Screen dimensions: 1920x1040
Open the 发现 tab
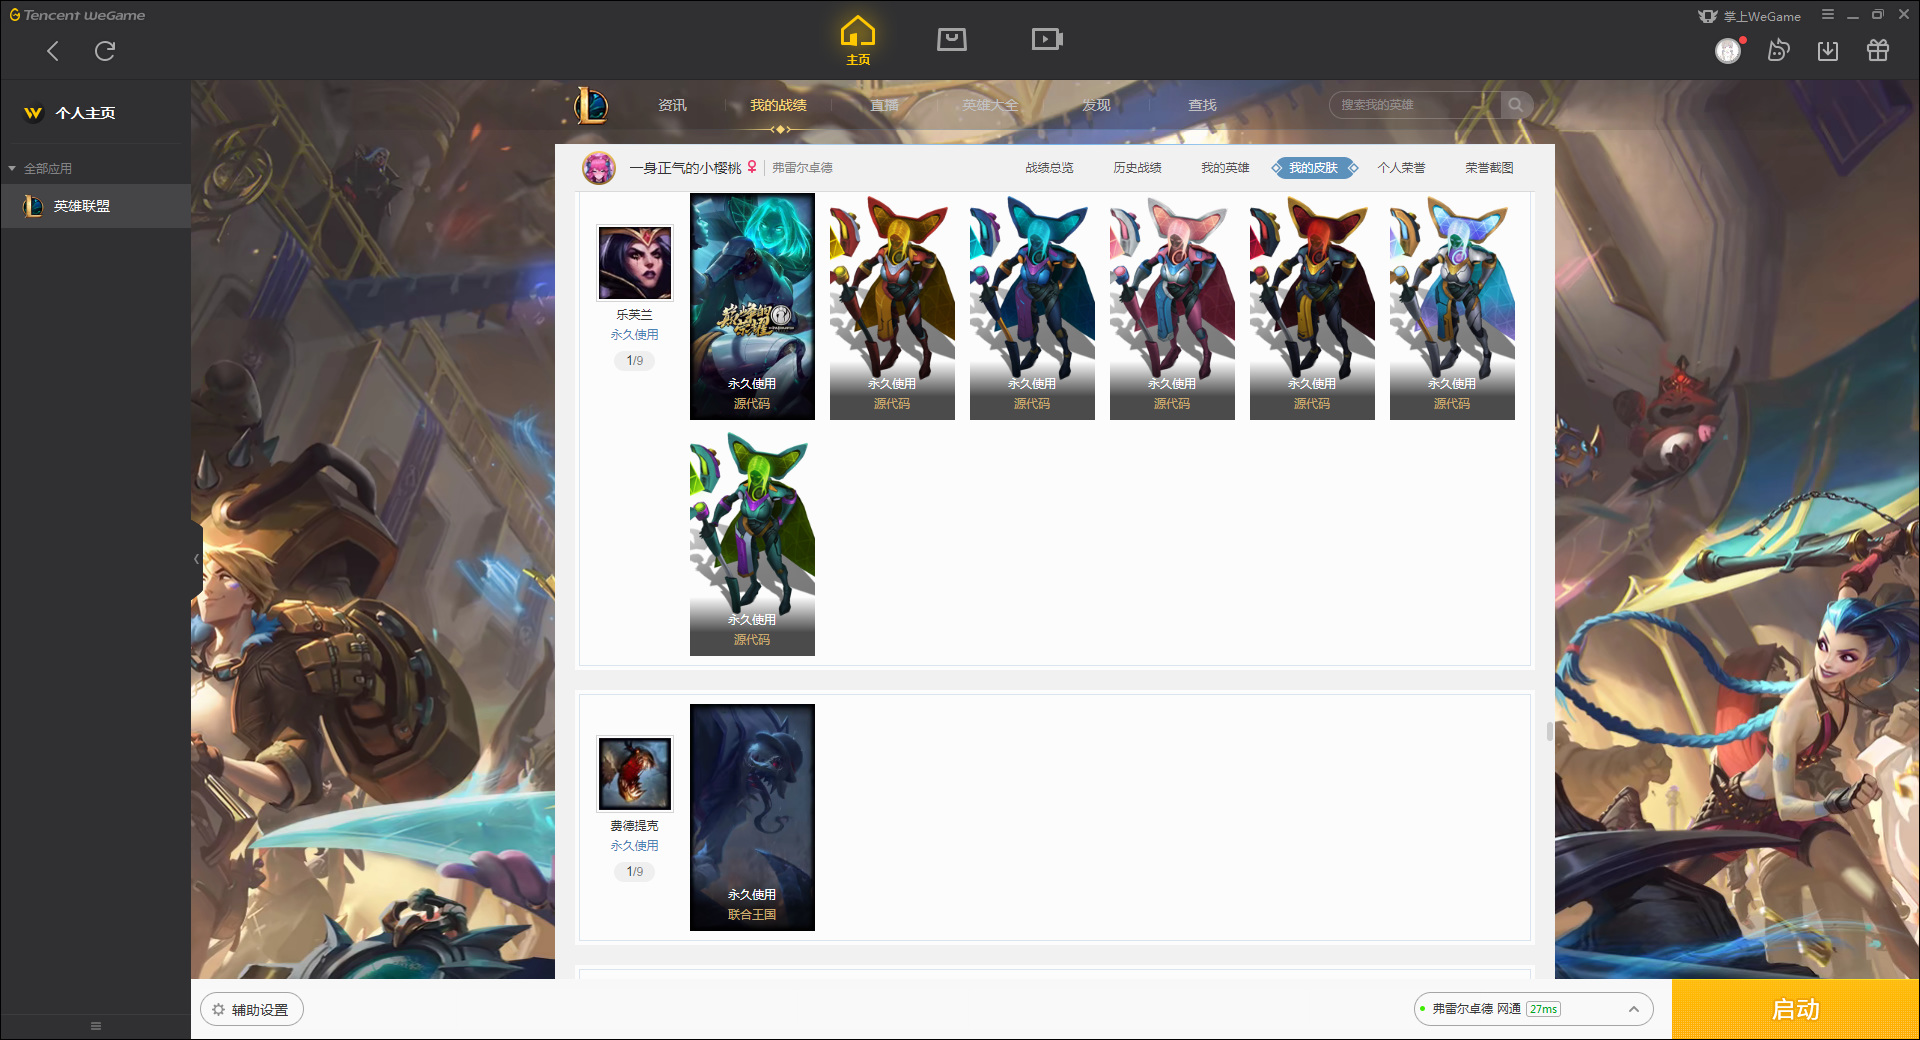[1096, 105]
